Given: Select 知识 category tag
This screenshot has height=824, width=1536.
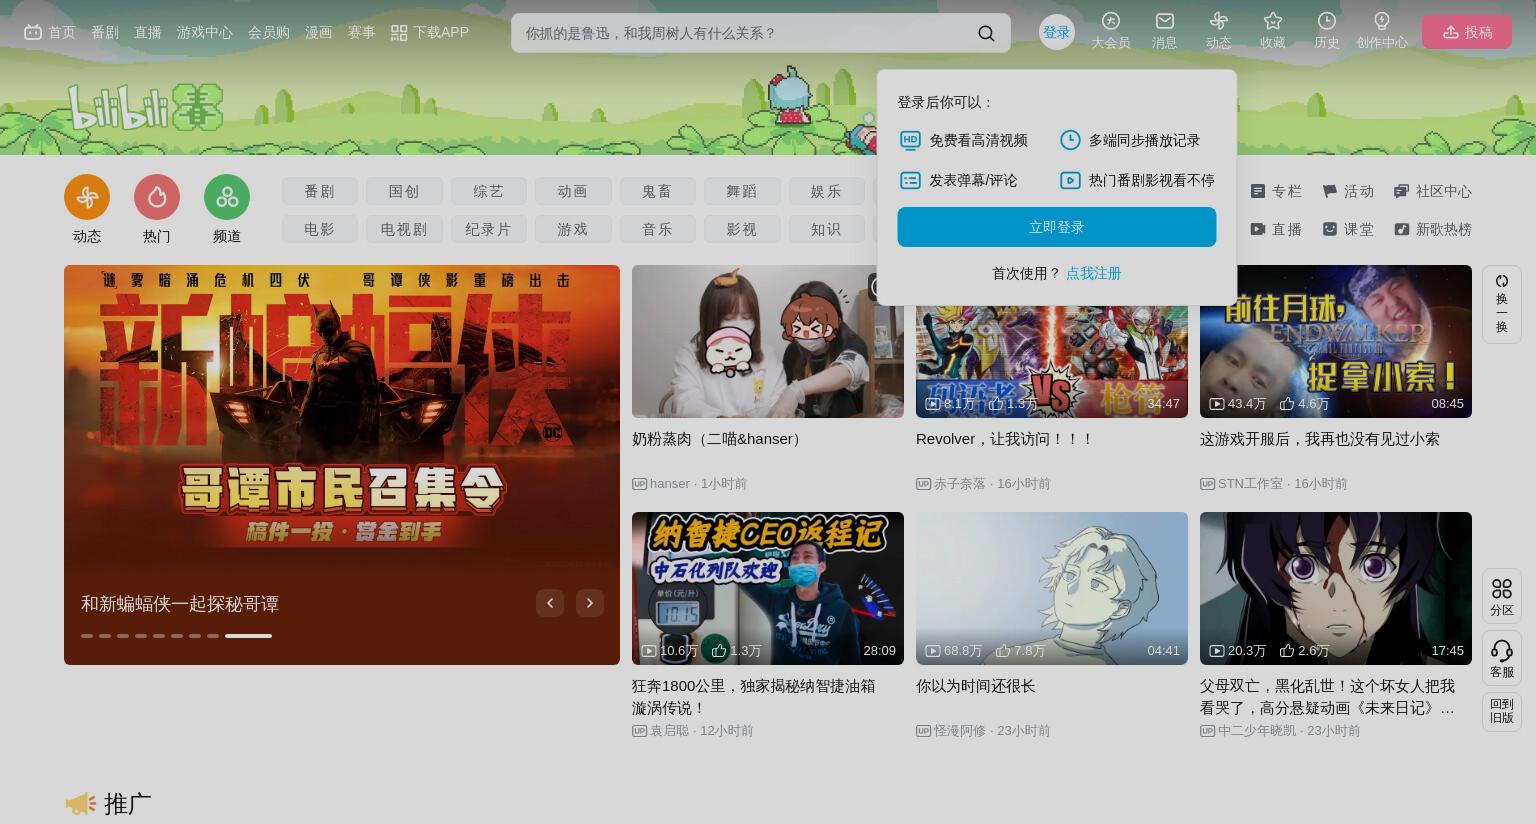Looking at the screenshot, I should 826,229.
